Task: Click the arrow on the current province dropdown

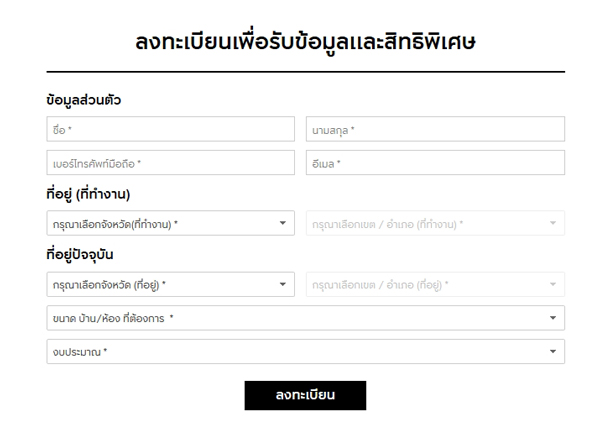Action: pos(283,285)
